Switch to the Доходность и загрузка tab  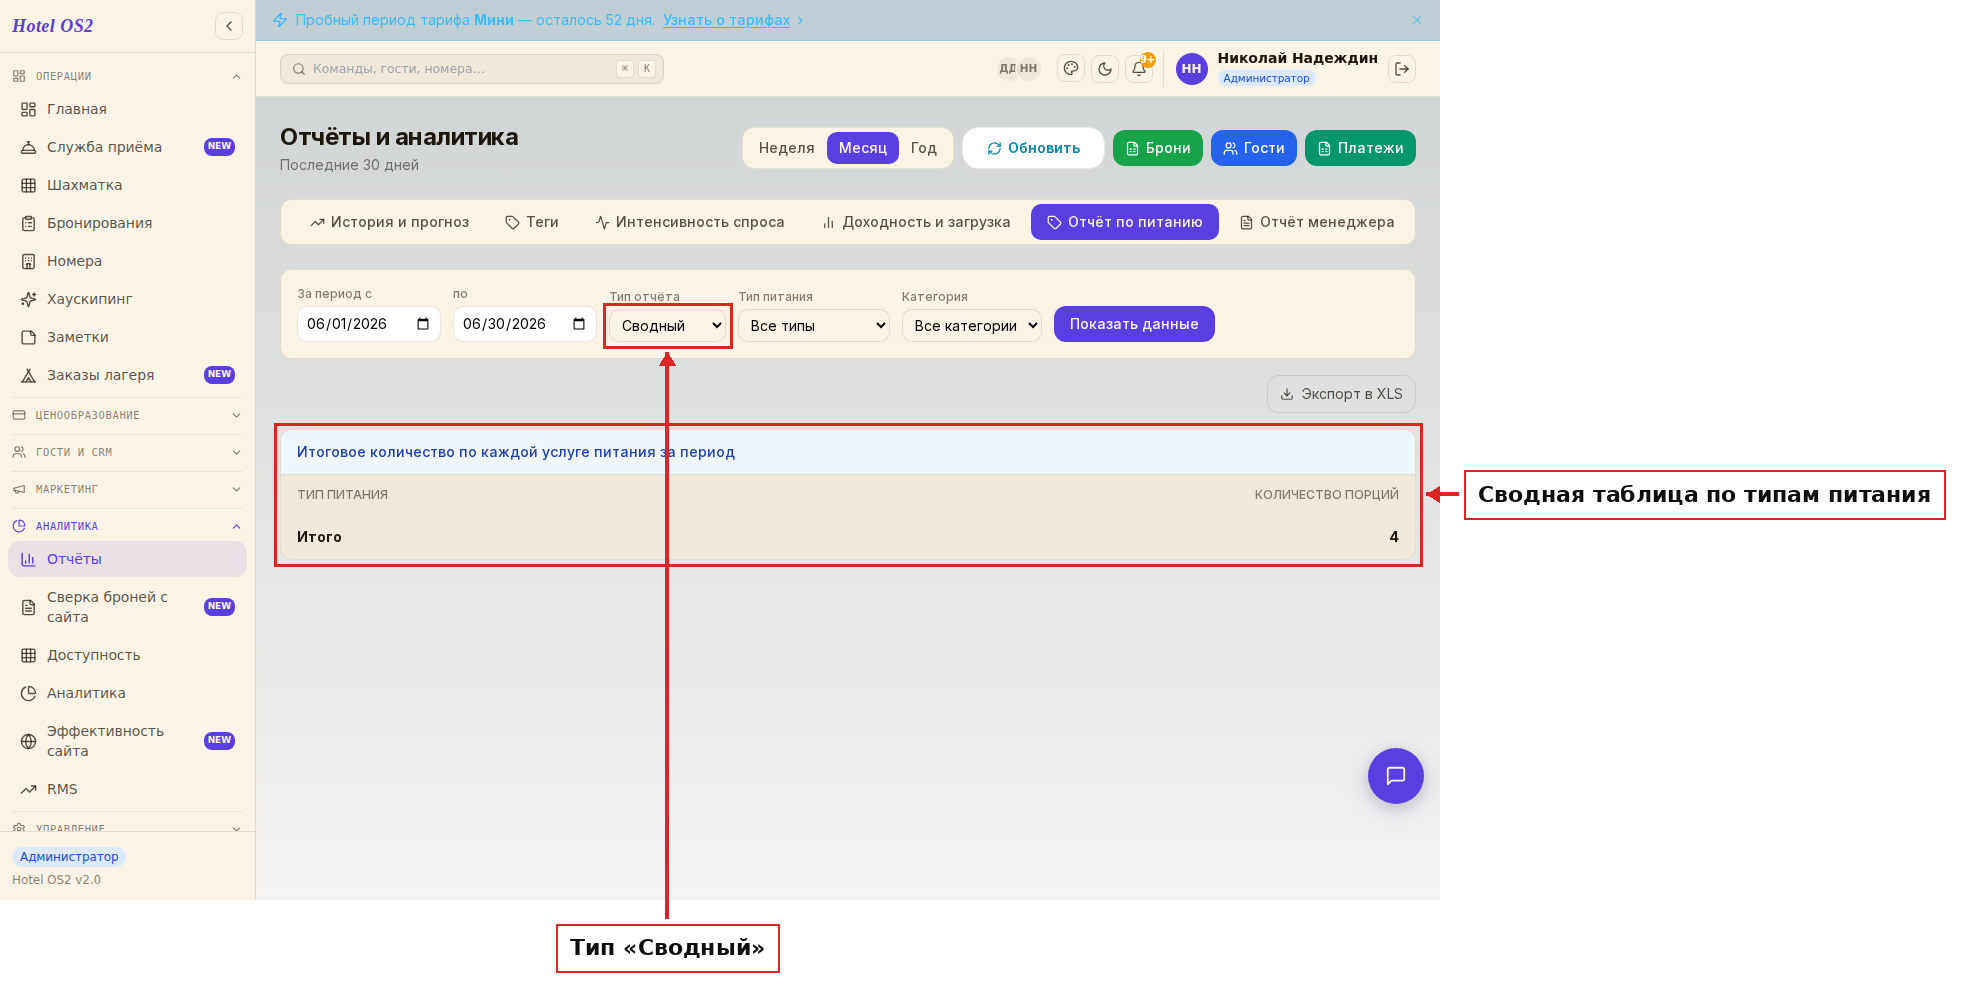(x=916, y=222)
